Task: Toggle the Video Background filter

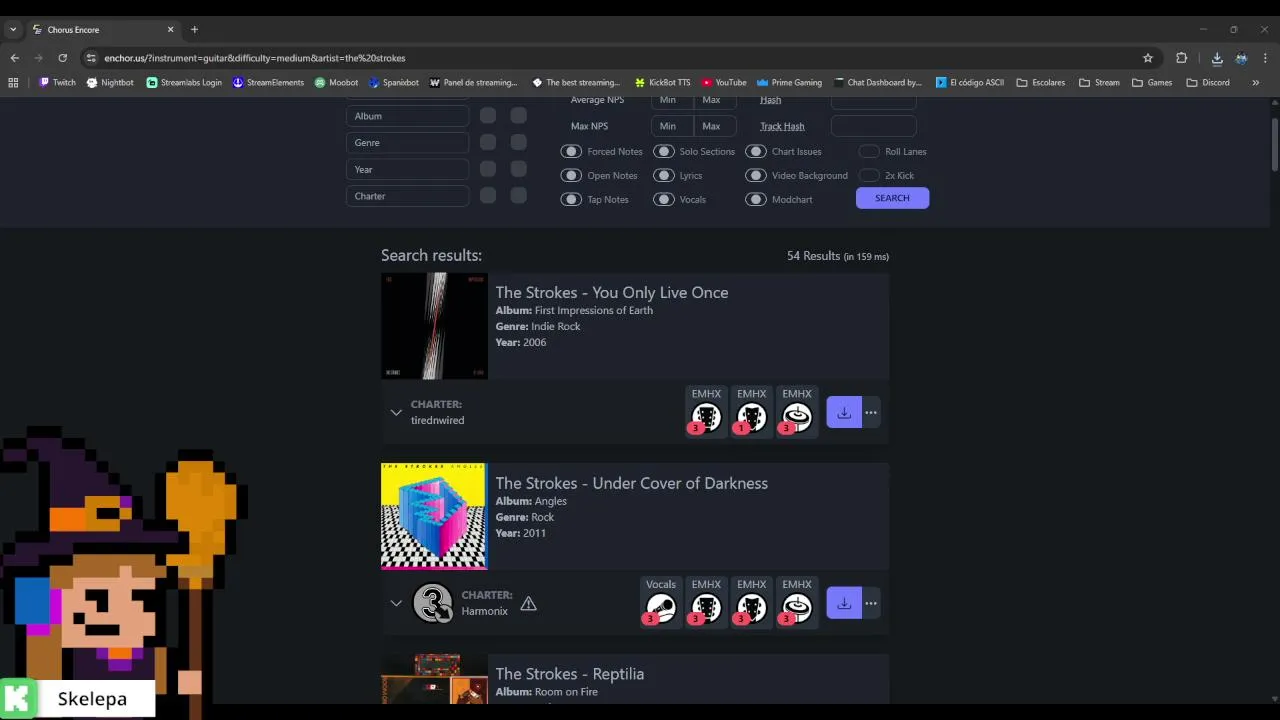Action: 756,175
